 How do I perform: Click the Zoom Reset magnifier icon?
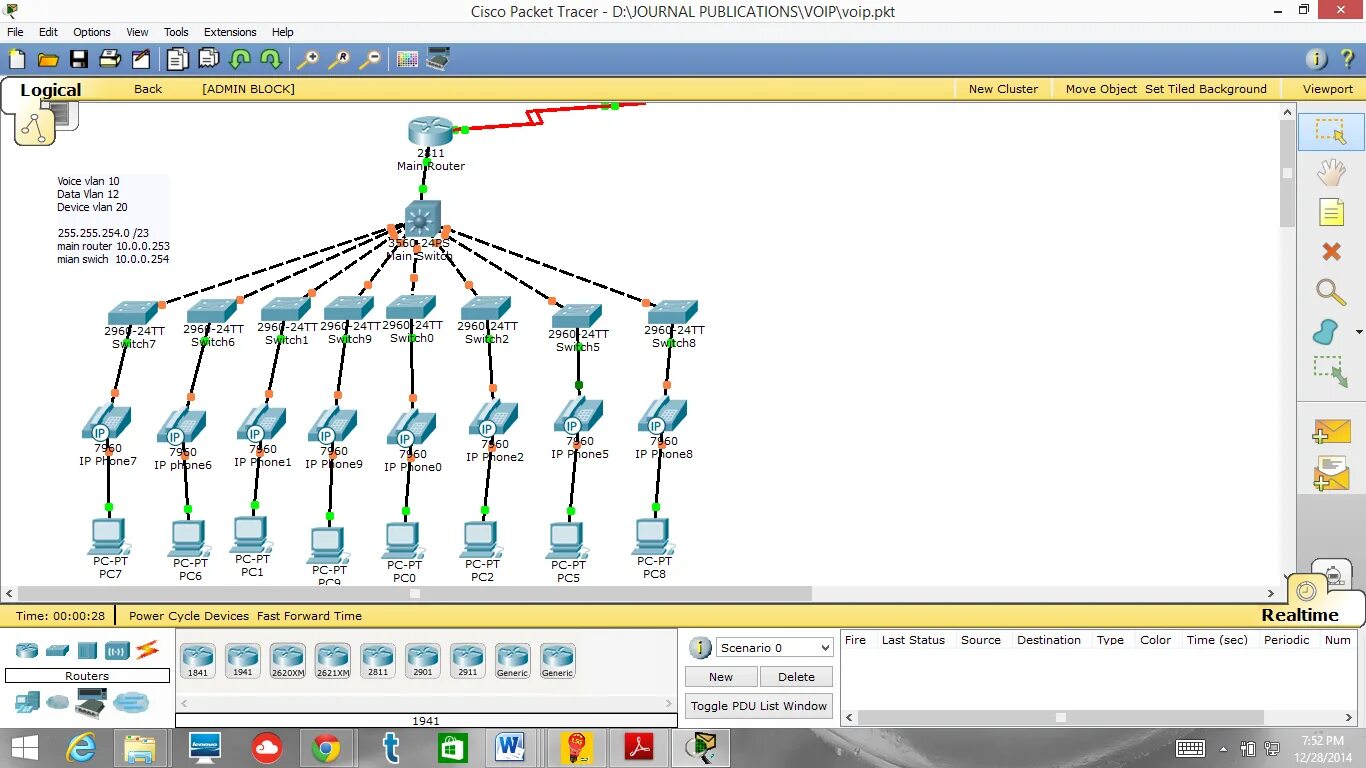(339, 59)
